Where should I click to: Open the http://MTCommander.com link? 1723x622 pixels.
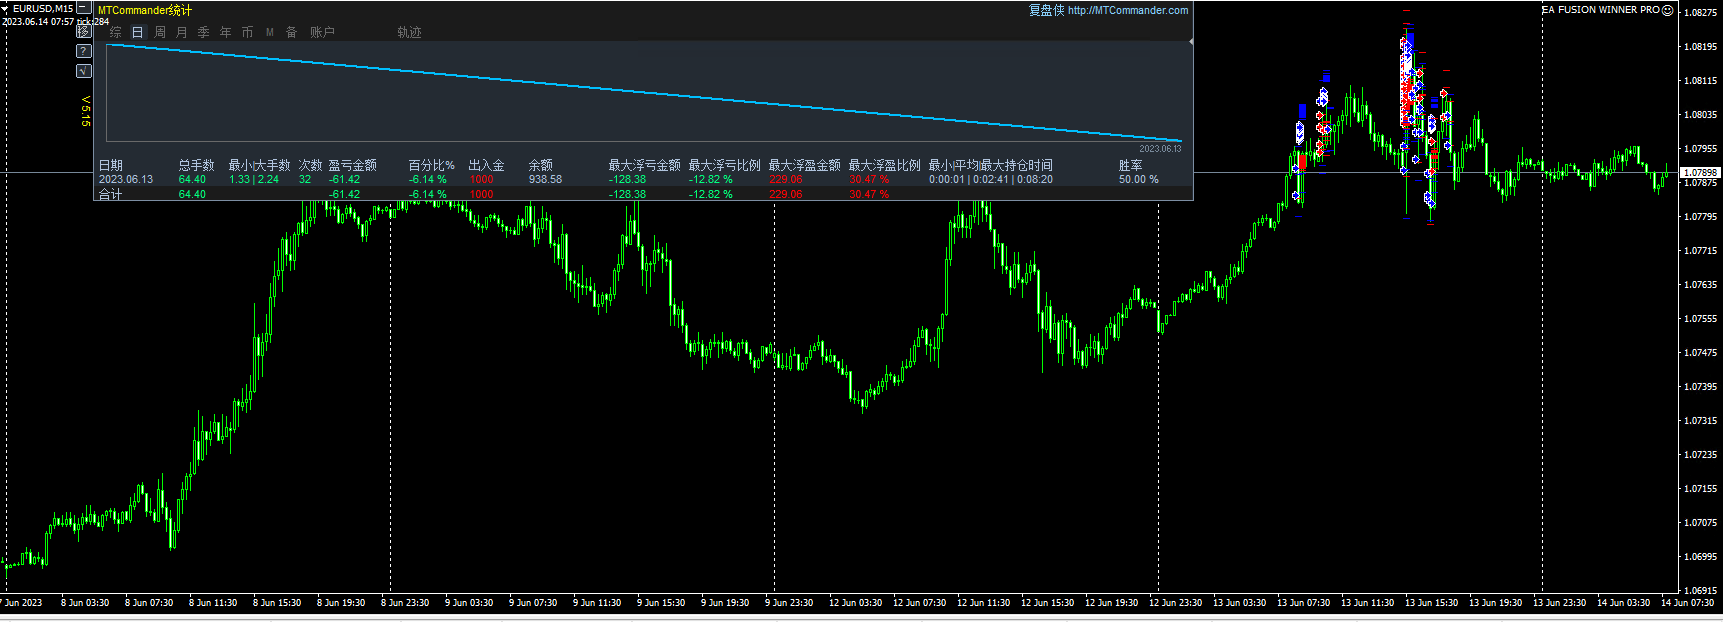click(1128, 11)
